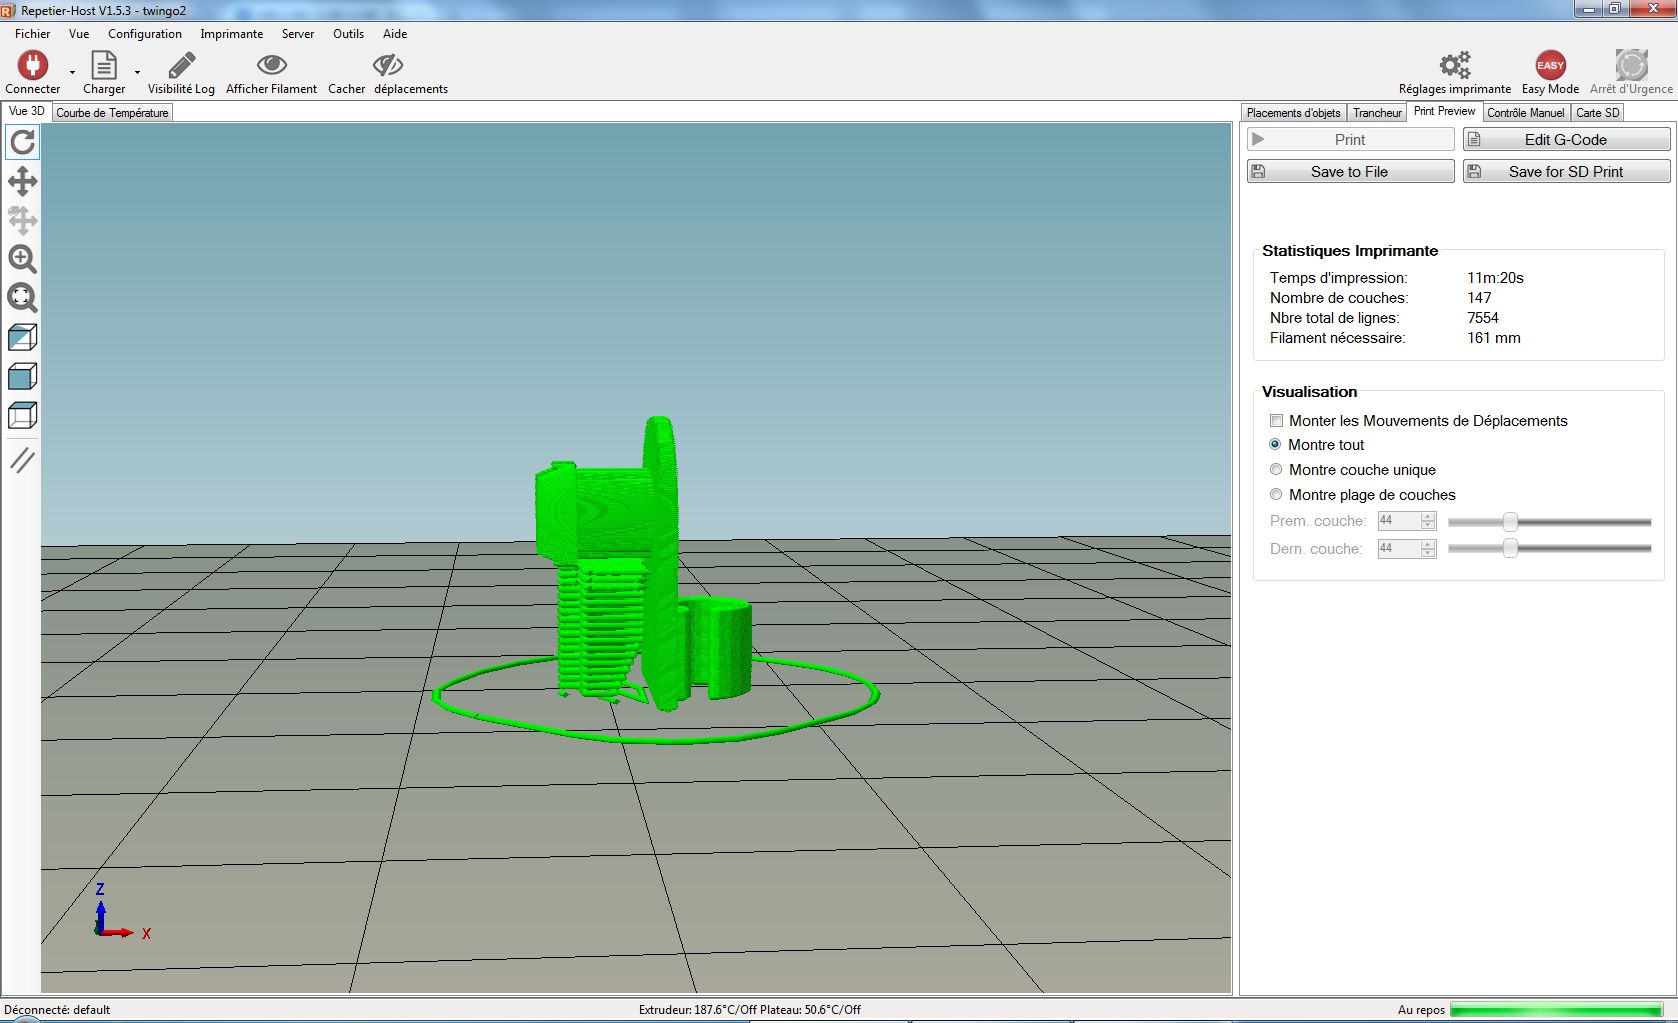Click Nombre de couches value 147
Image resolution: width=1678 pixels, height=1023 pixels.
pos(1479,298)
